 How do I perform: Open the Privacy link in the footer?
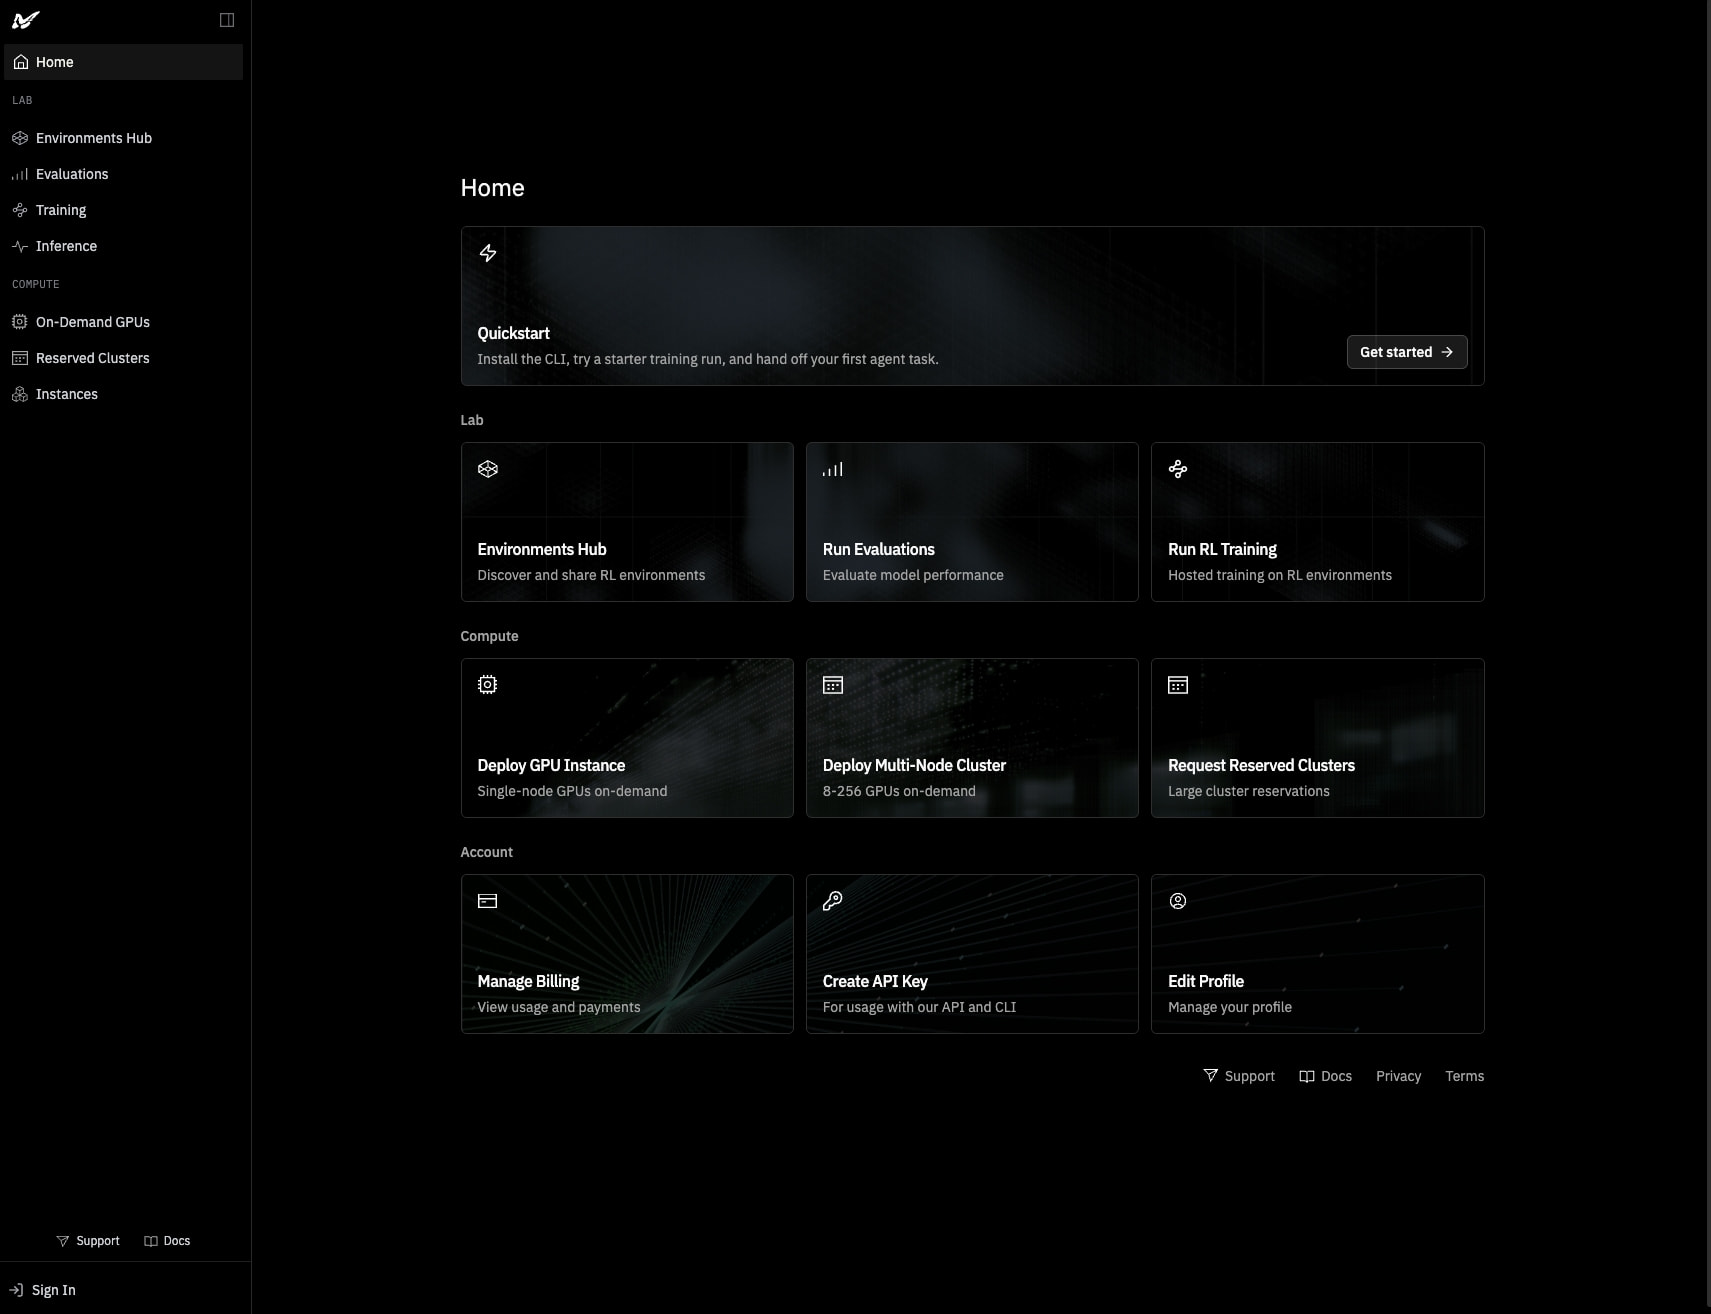click(x=1398, y=1076)
